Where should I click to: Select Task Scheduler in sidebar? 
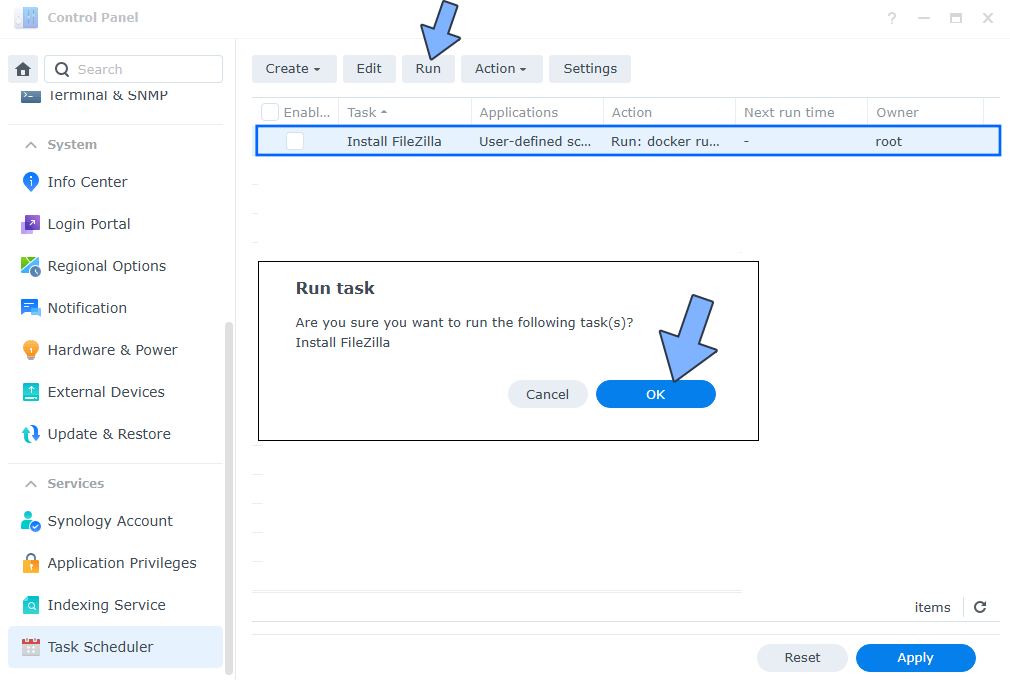pos(115,647)
